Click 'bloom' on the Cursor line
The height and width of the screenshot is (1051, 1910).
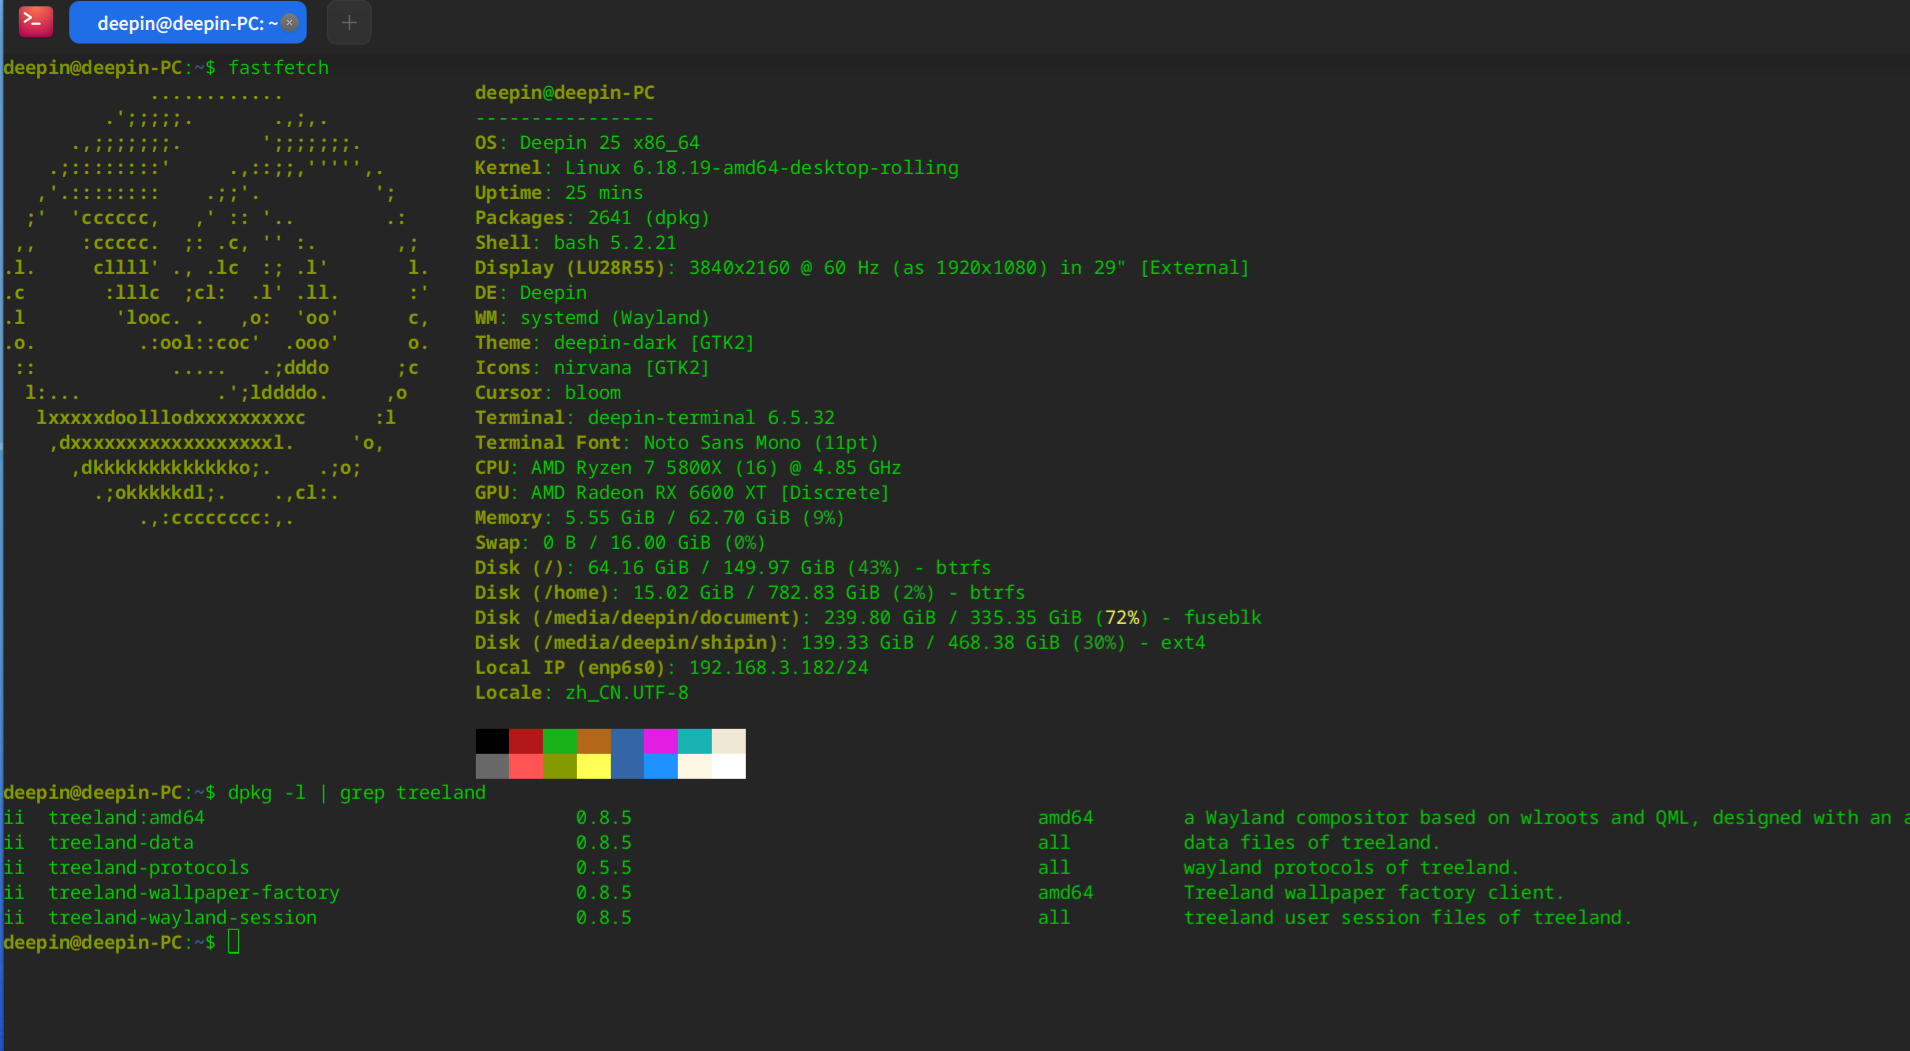click(593, 393)
